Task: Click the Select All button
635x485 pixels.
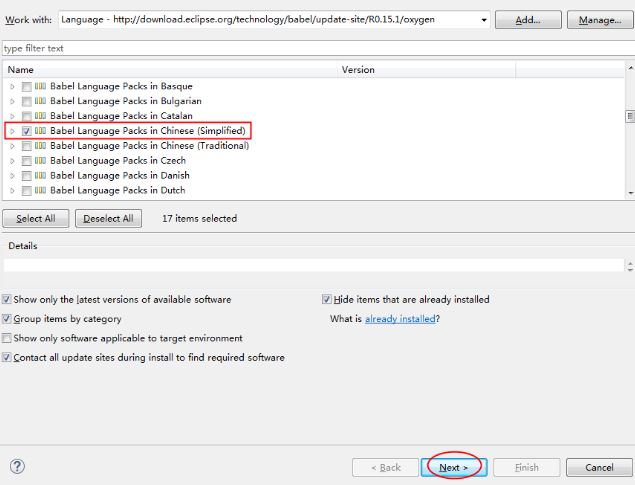Action: (36, 219)
